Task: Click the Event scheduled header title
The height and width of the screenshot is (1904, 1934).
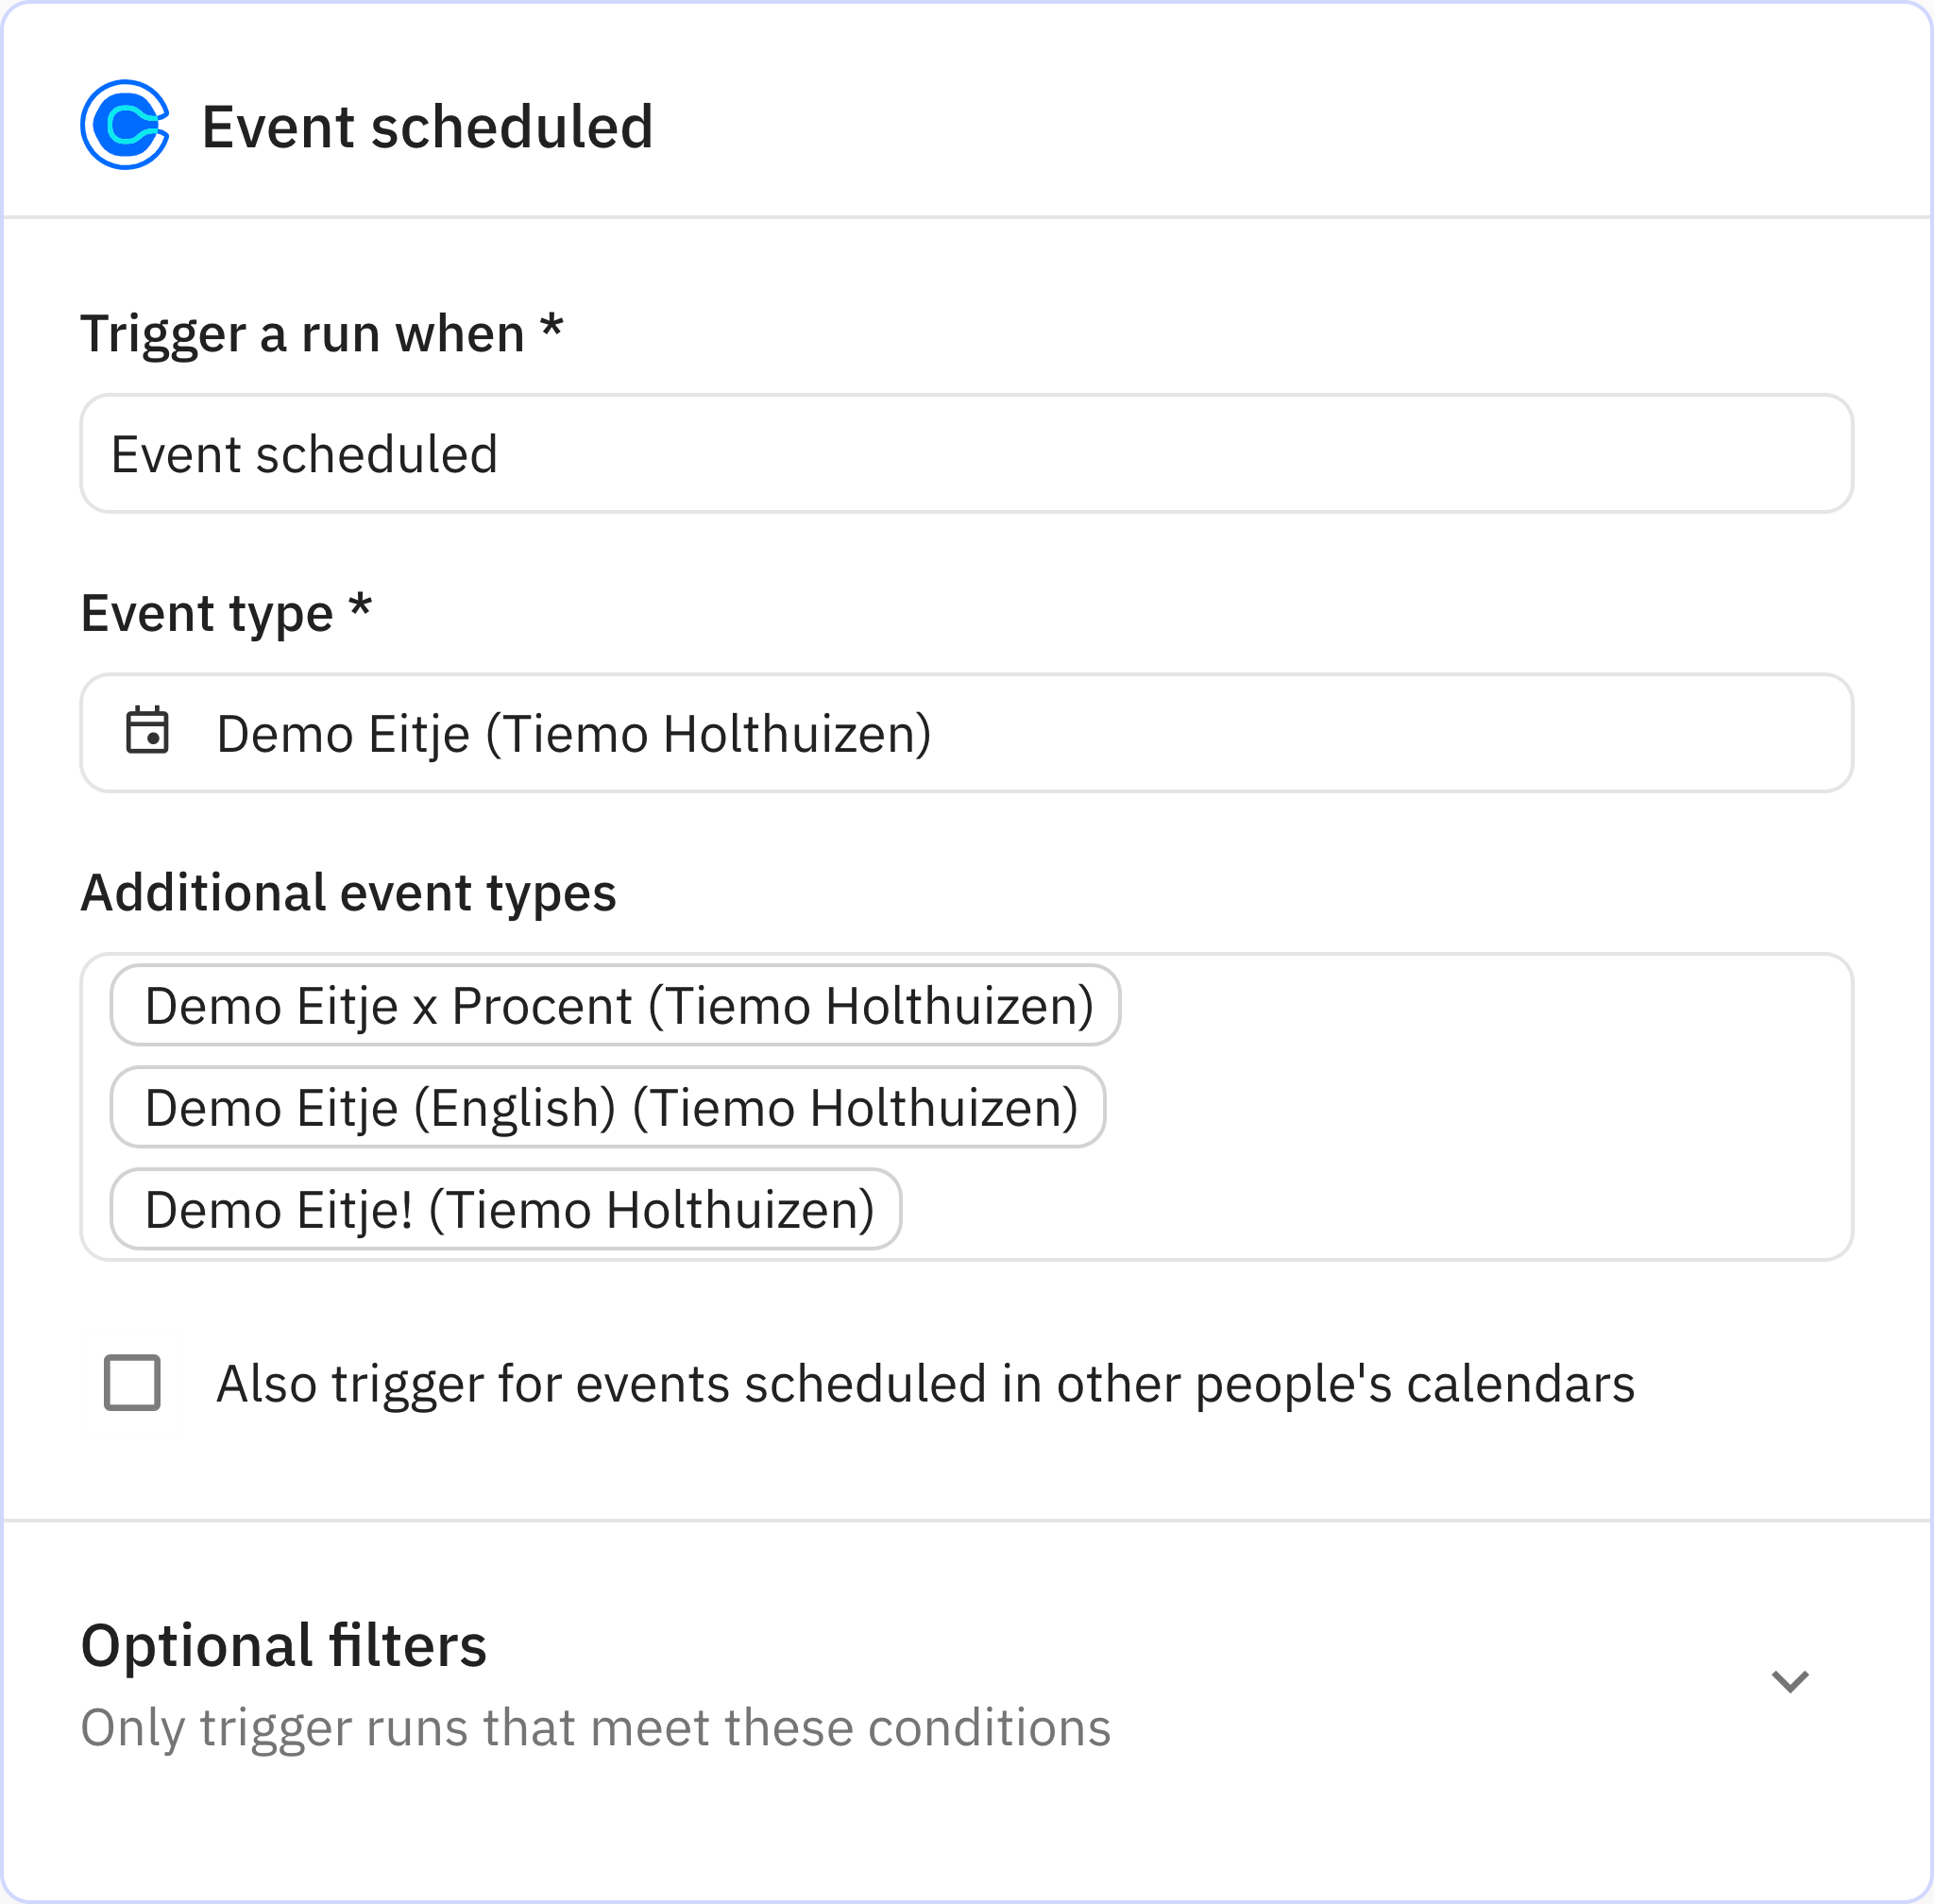Action: click(427, 125)
